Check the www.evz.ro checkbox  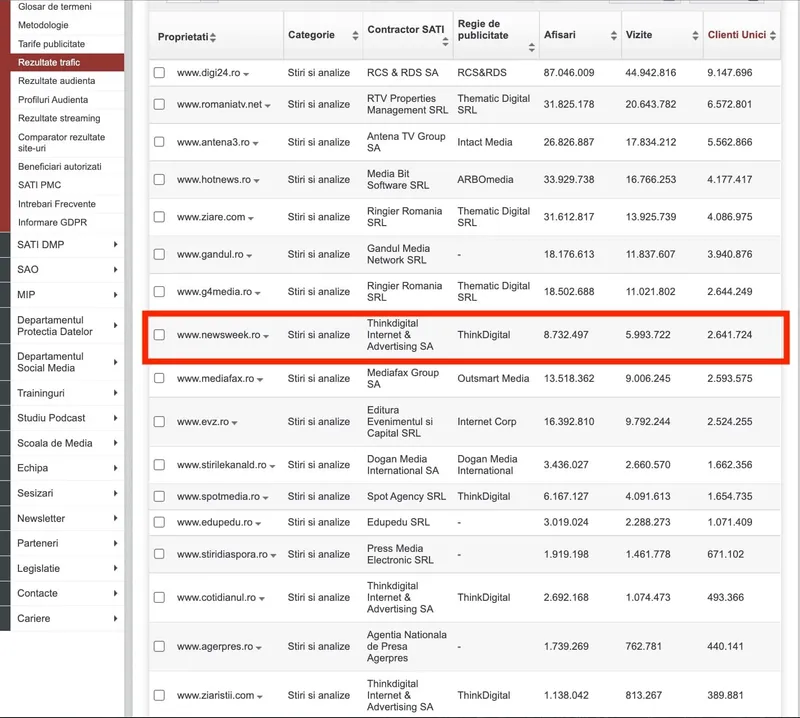tap(159, 421)
